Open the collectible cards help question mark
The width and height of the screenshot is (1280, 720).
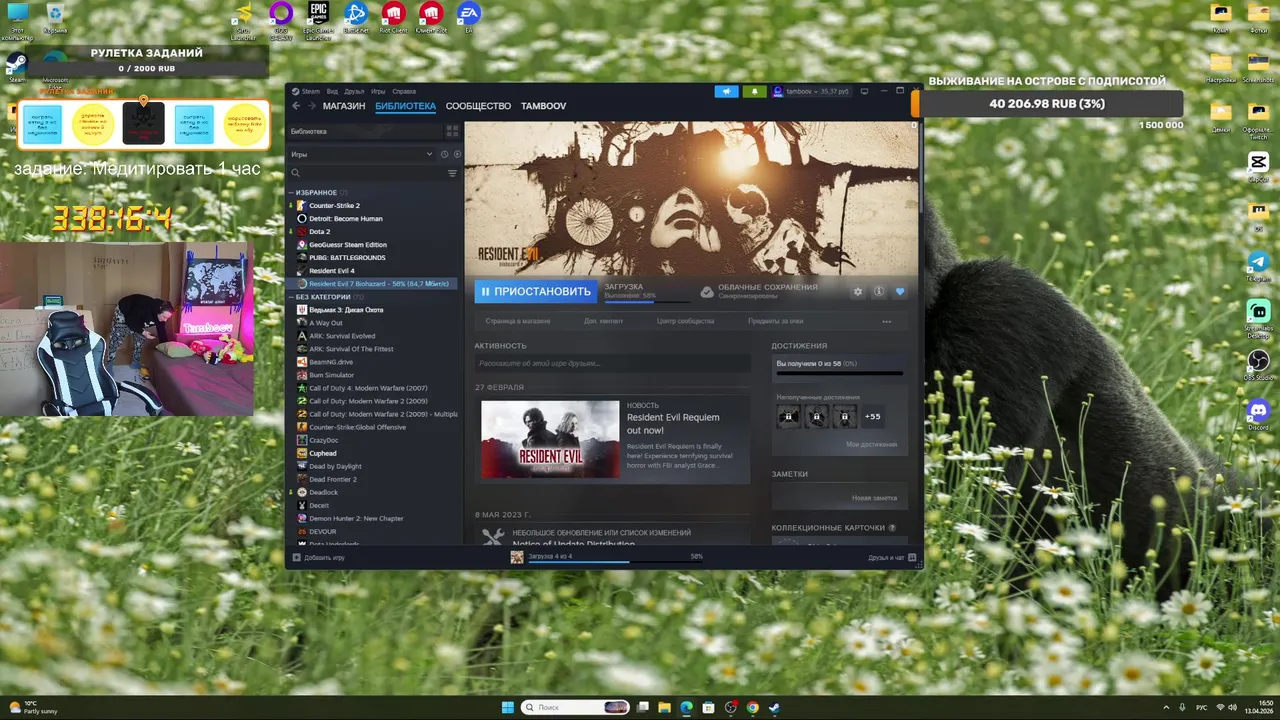(892, 528)
